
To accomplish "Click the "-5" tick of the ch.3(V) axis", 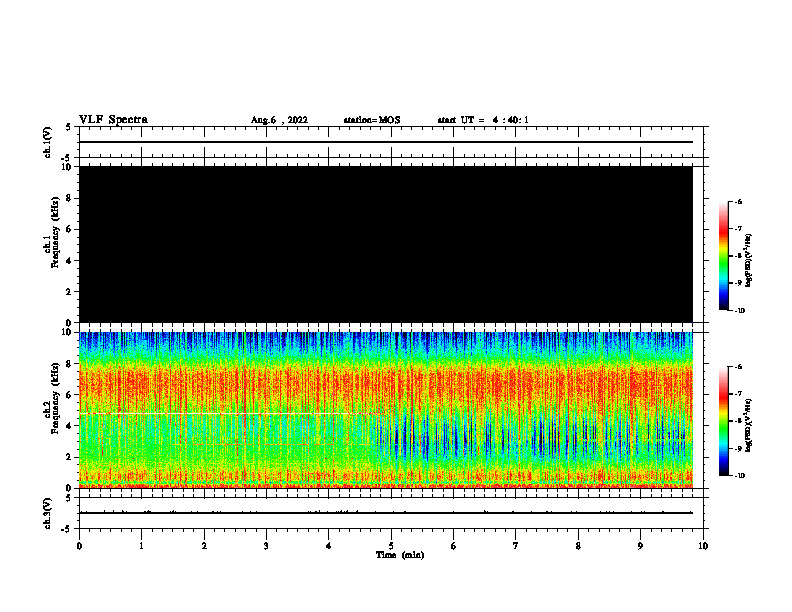I will pos(67,529).
